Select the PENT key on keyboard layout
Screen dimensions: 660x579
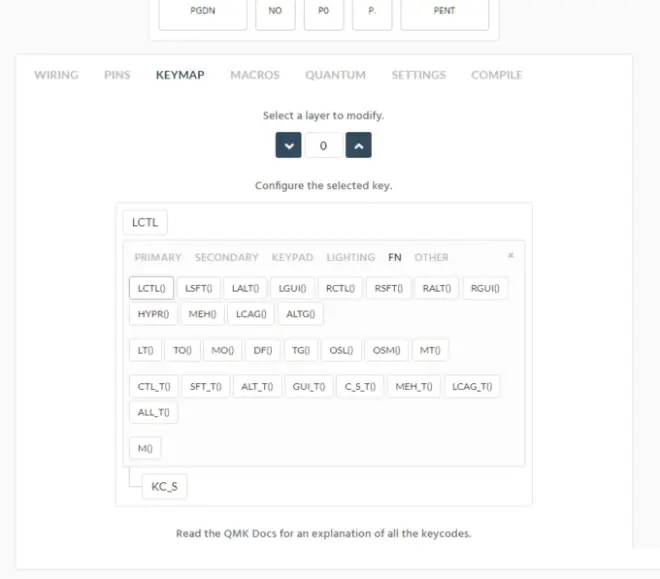coord(444,13)
